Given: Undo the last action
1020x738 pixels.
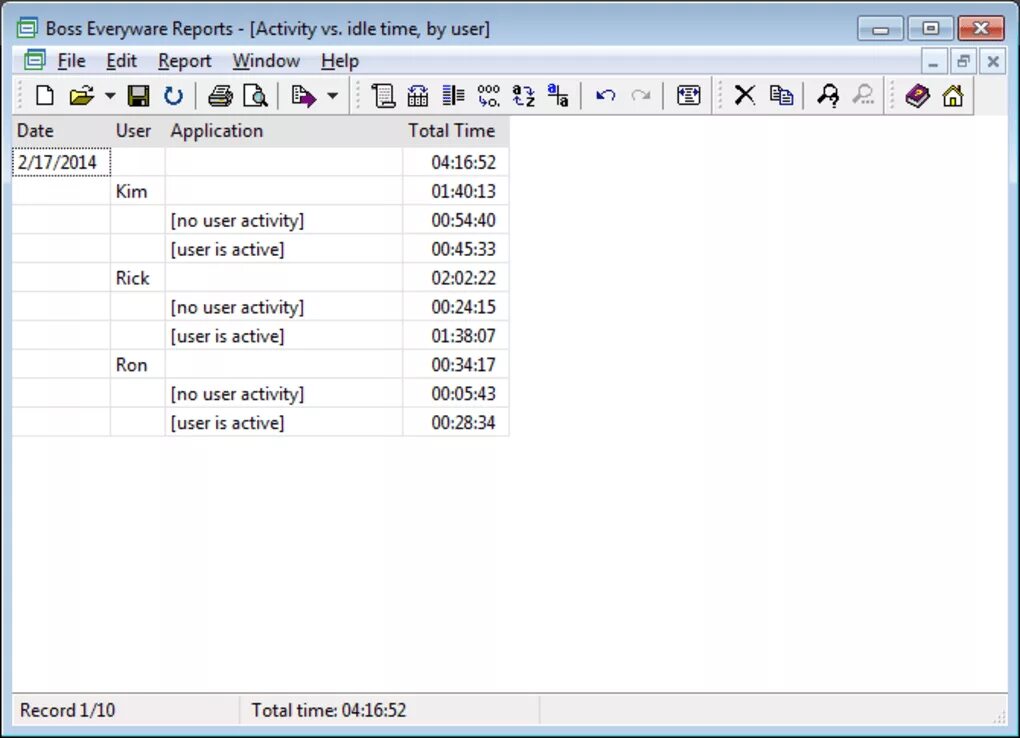Looking at the screenshot, I should click(x=605, y=96).
